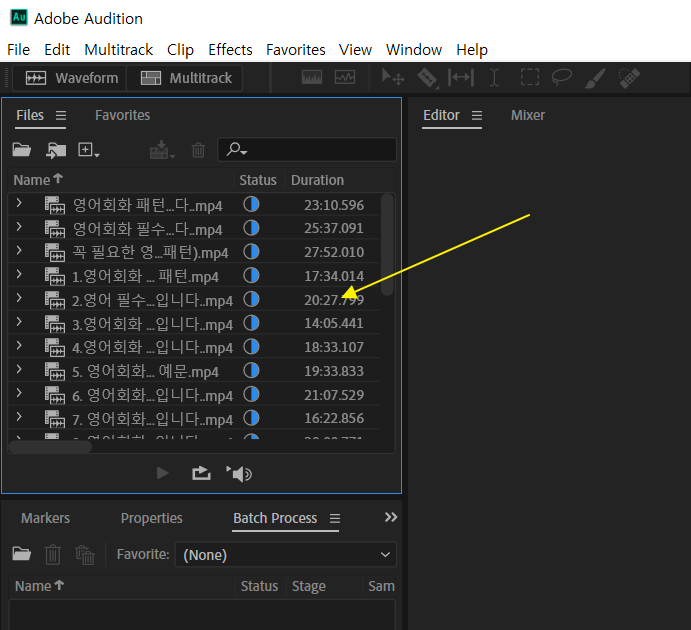
Task: Expand file with duration 25:37.091
Action: pos(19,227)
